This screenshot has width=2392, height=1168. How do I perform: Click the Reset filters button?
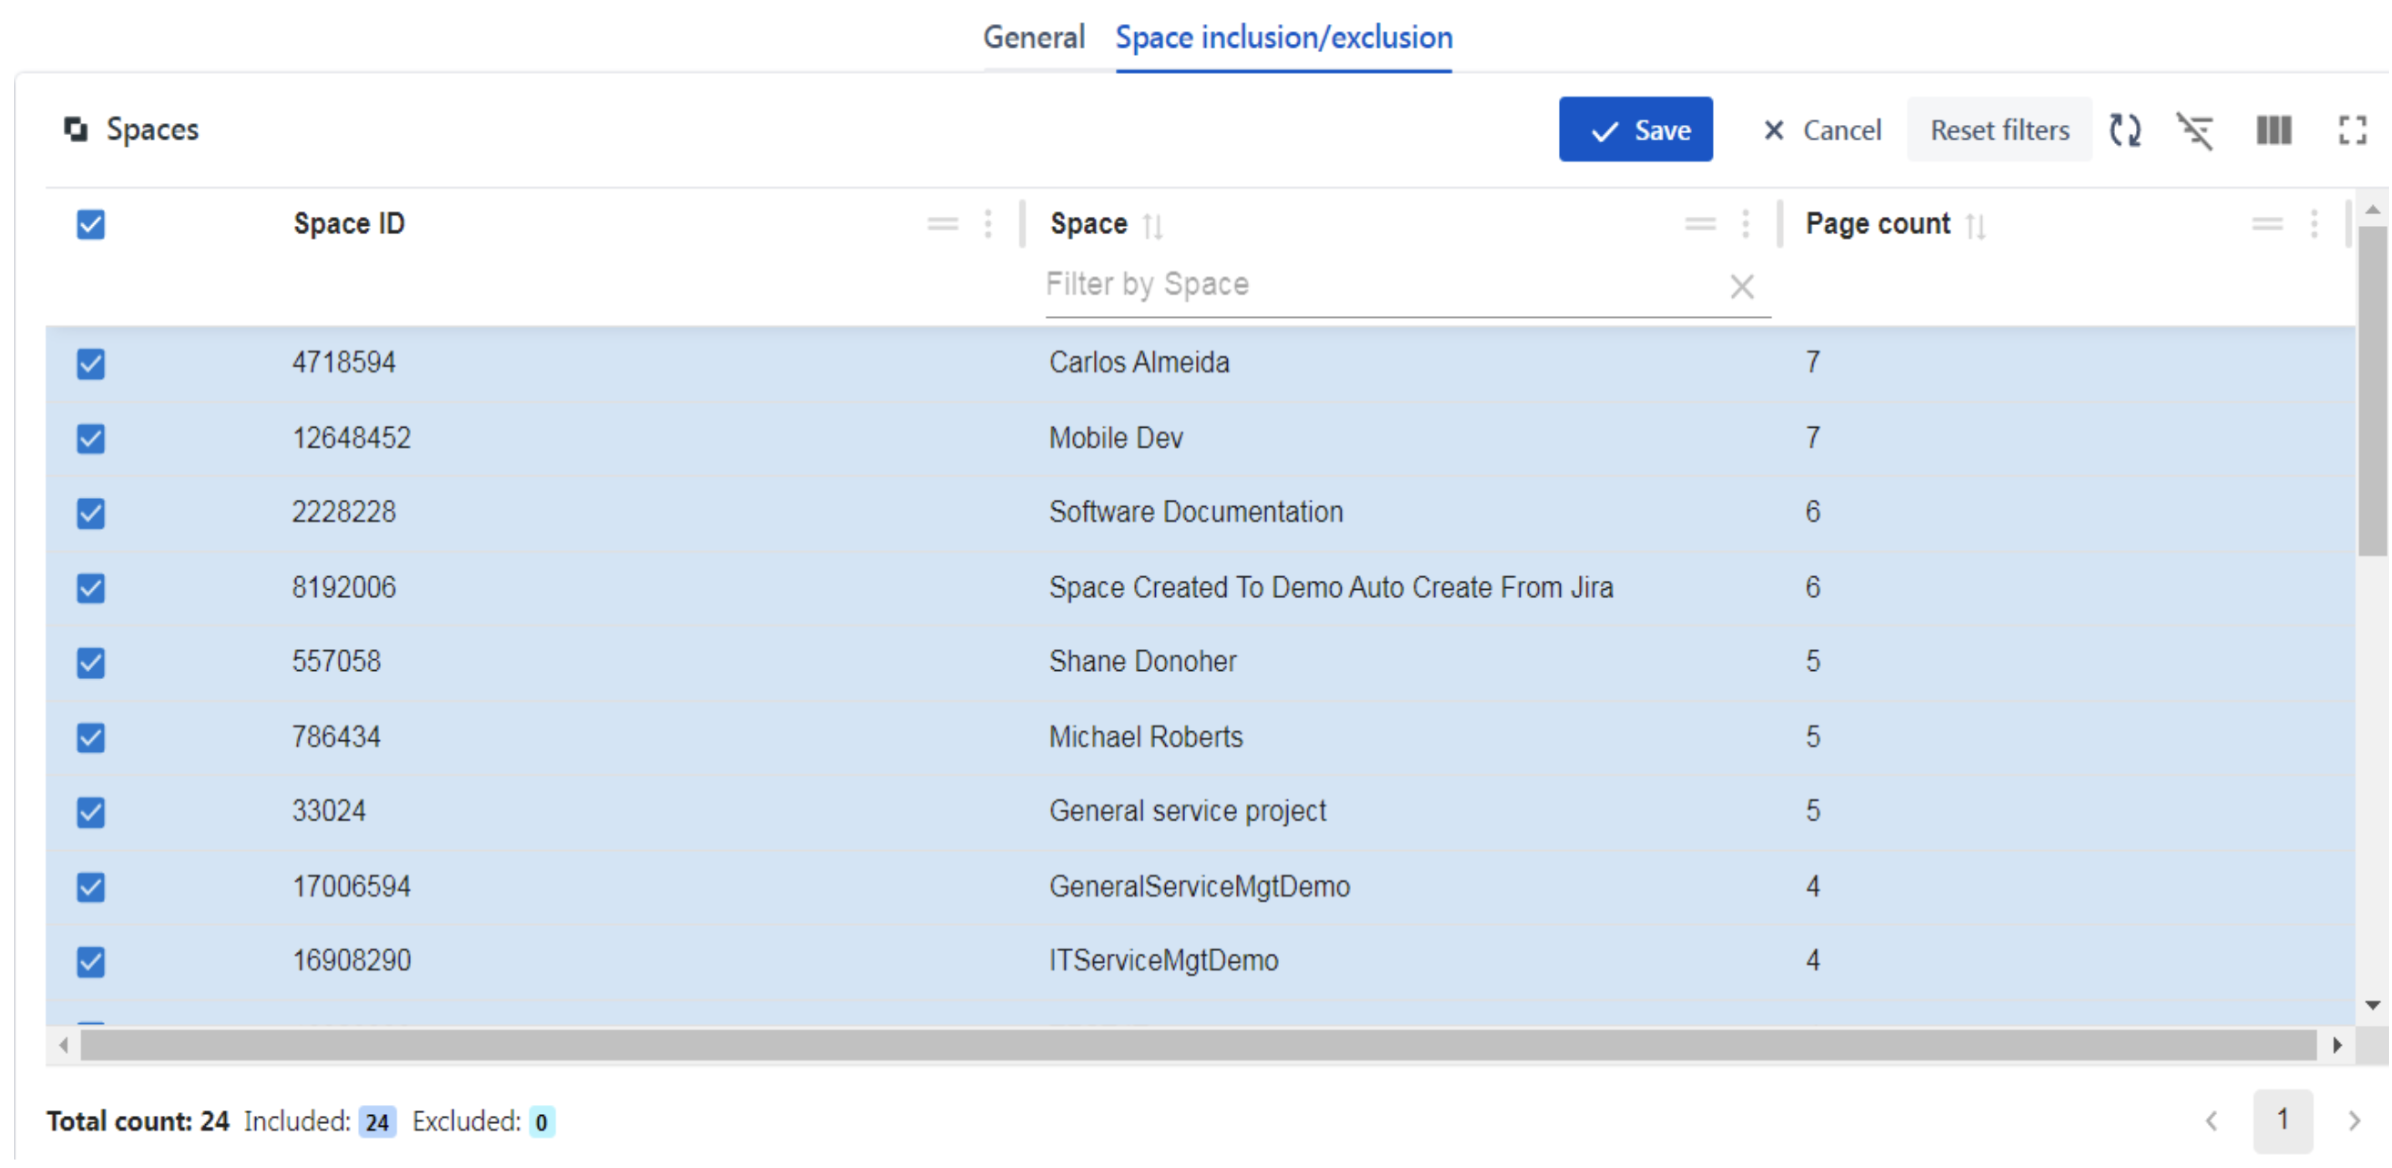click(1999, 130)
